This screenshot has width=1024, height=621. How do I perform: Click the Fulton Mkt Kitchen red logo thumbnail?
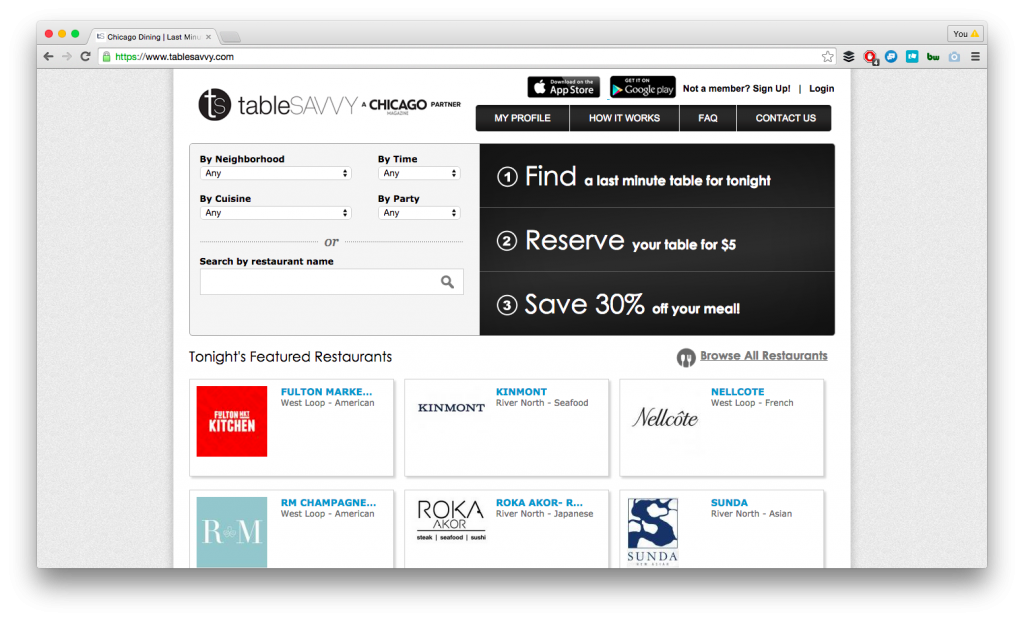tap(232, 421)
